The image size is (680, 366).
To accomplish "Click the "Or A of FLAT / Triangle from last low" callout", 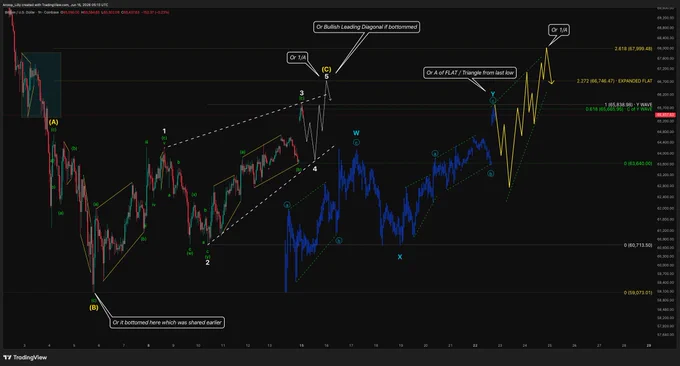I will pyautogui.click(x=470, y=72).
